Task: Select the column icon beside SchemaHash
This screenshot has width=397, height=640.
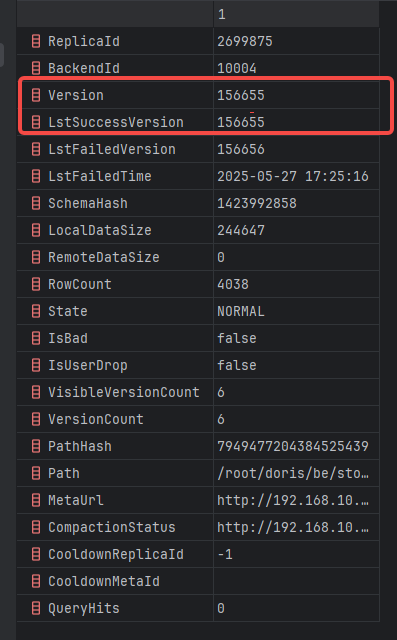Action: [36, 203]
